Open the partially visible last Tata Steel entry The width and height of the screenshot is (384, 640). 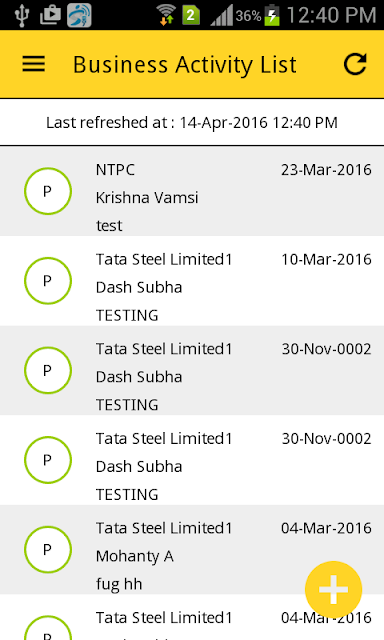coord(192,617)
